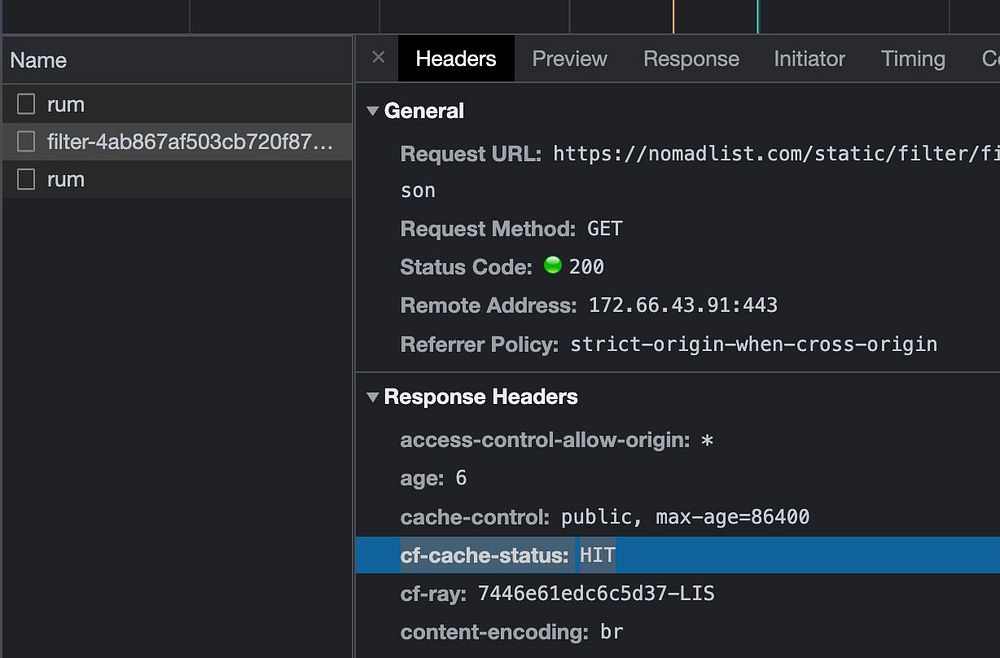
Task: Switch to the Preview tab
Action: pos(569,59)
